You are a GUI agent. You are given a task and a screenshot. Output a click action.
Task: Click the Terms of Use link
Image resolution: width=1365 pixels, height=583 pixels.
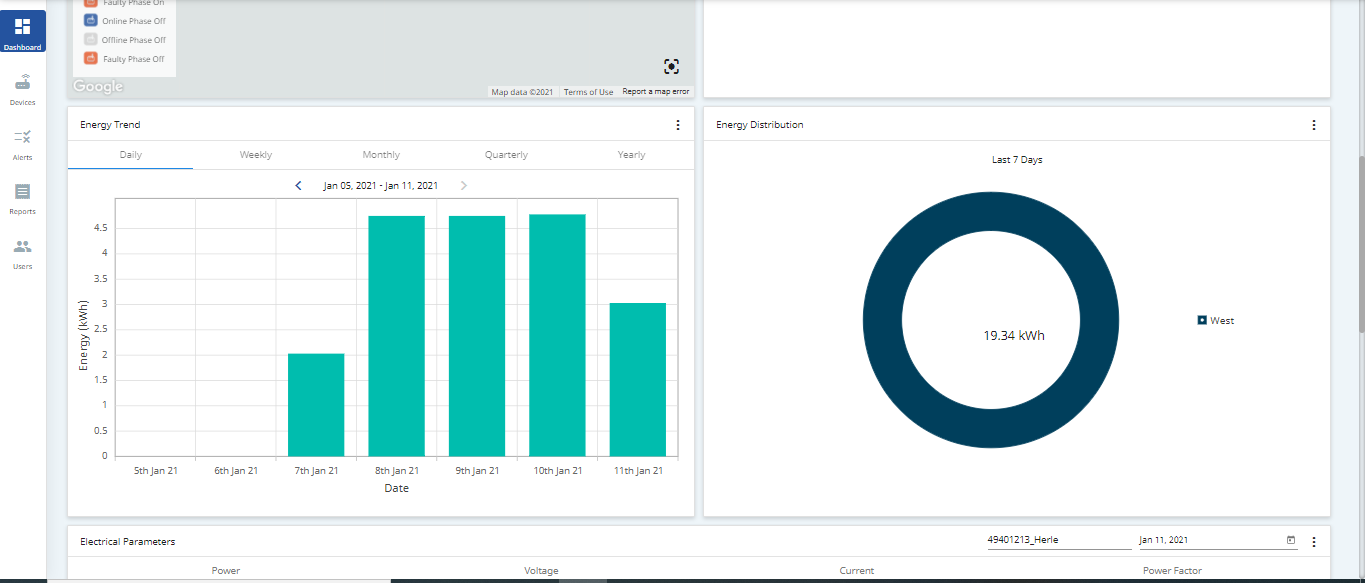(x=588, y=92)
